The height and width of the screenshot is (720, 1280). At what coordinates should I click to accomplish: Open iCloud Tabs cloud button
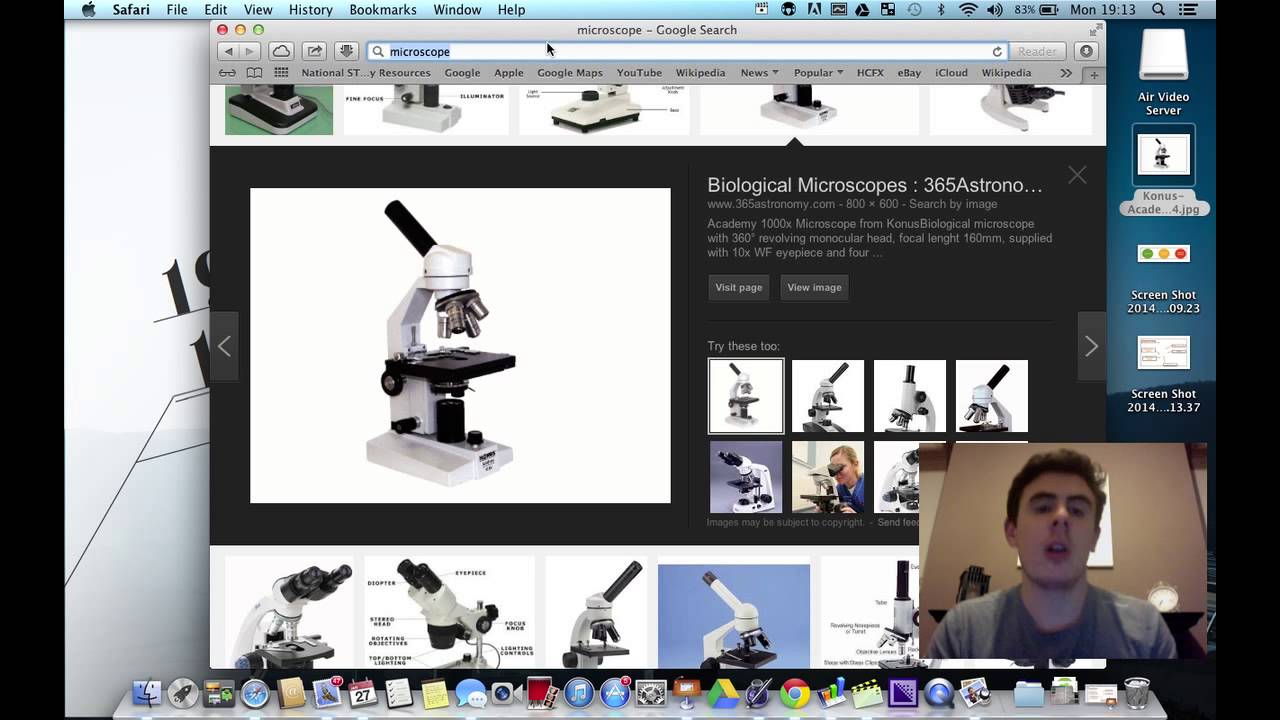click(x=282, y=51)
